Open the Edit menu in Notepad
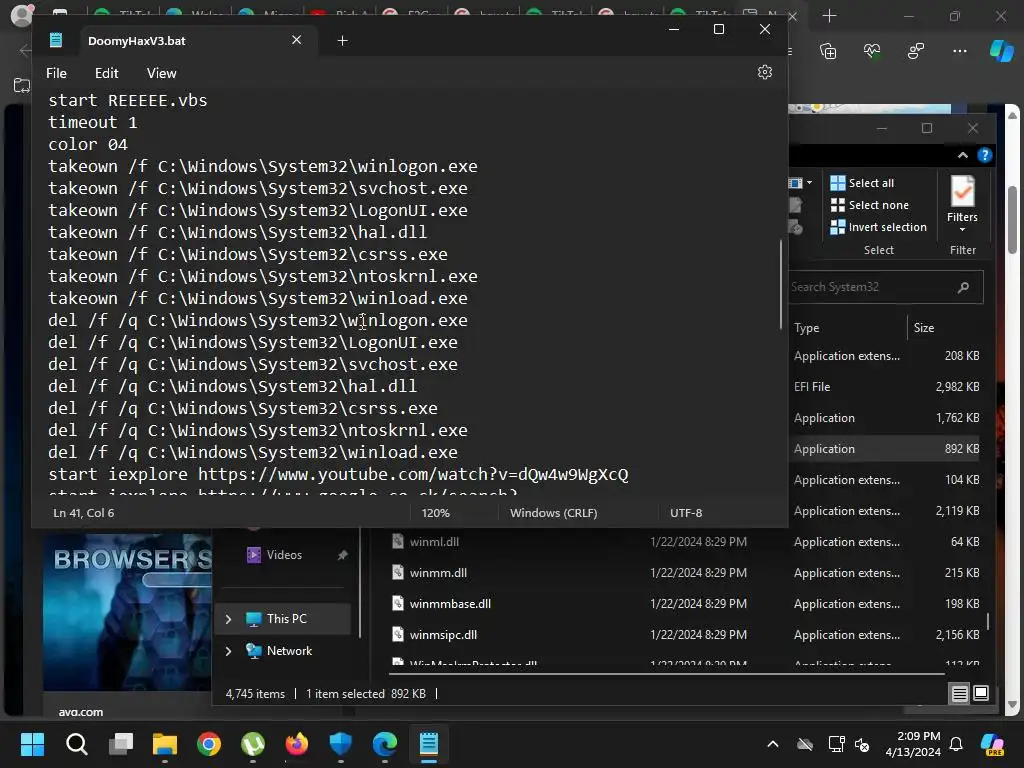This screenshot has width=1024, height=768. click(x=106, y=73)
